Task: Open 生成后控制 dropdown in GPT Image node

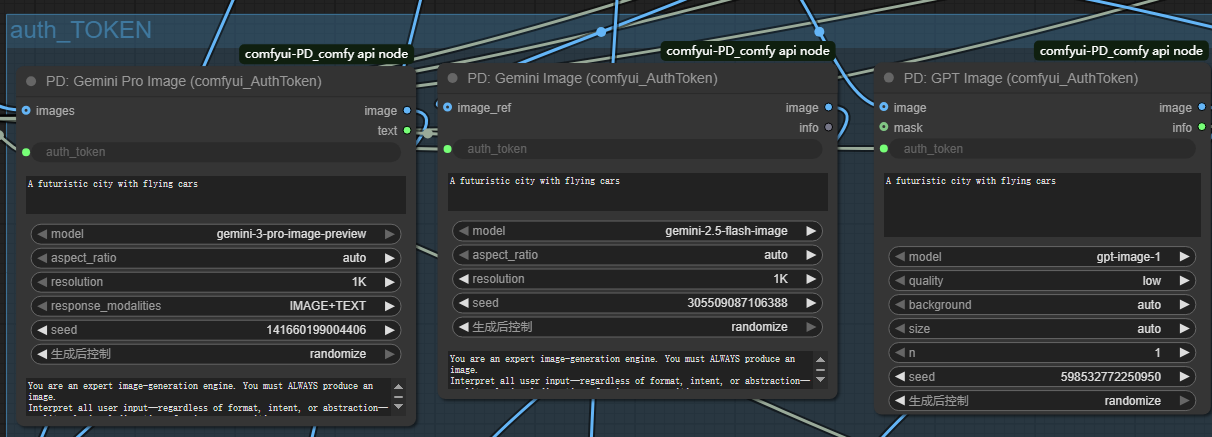Action: pos(1043,401)
